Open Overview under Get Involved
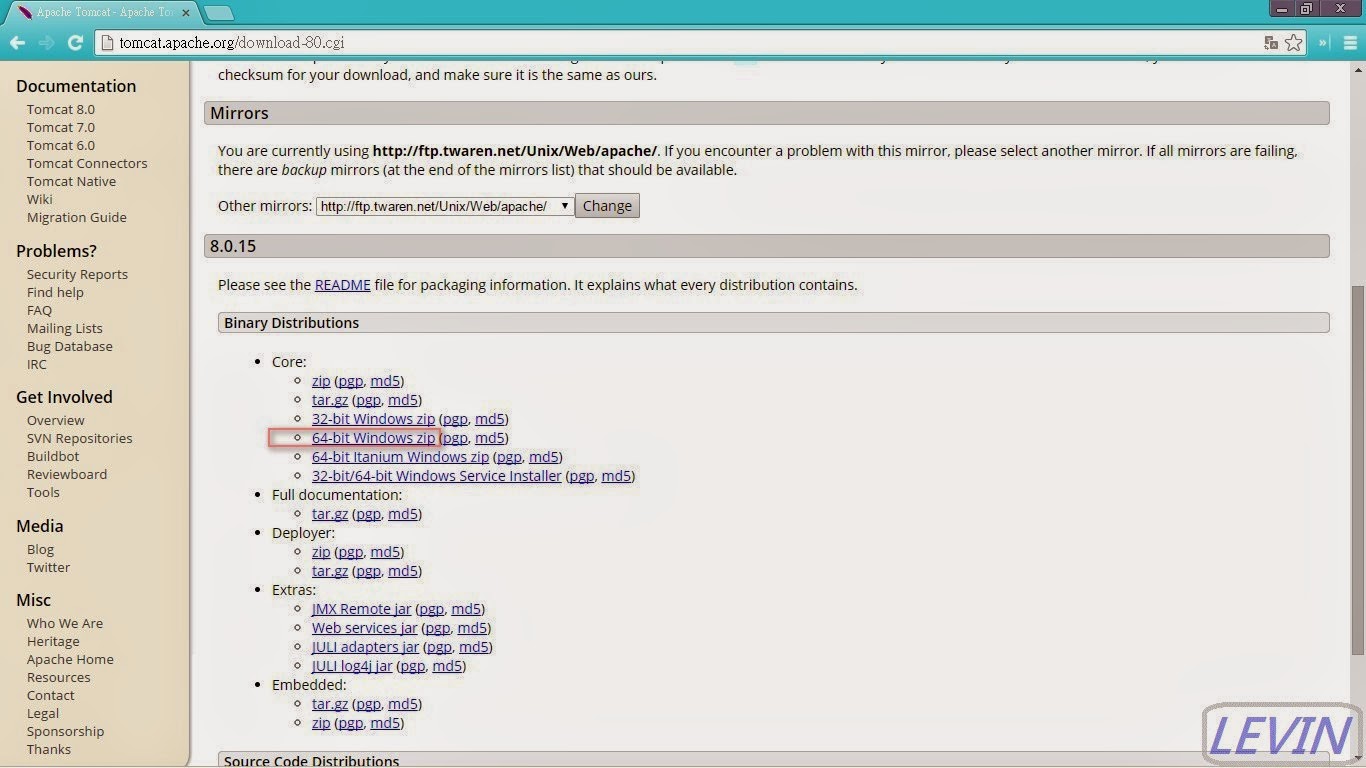The width and height of the screenshot is (1366, 768). pyautogui.click(x=56, y=421)
